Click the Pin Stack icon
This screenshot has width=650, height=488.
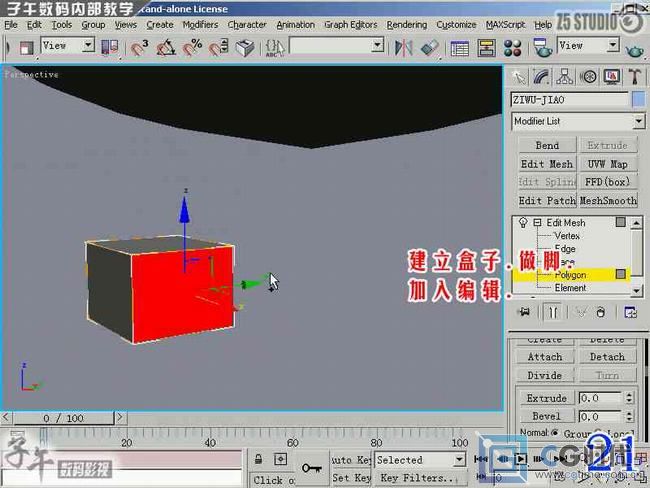[525, 312]
